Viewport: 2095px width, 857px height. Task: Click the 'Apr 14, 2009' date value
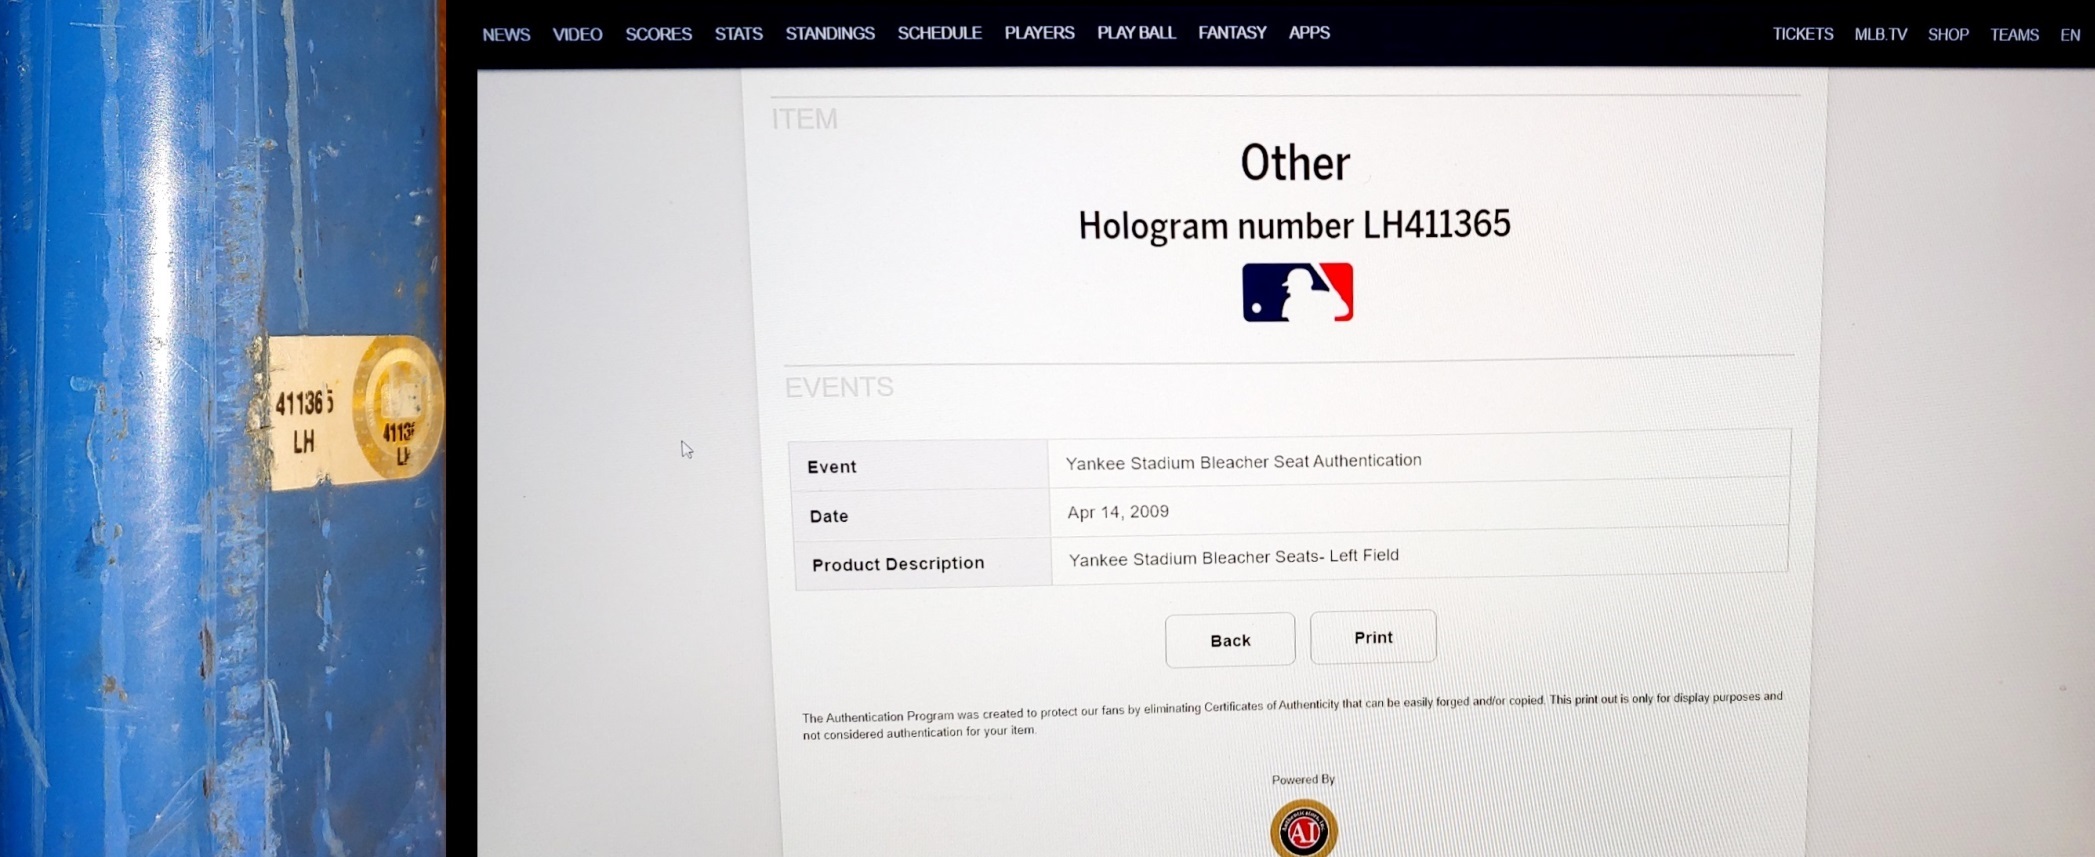1118,512
